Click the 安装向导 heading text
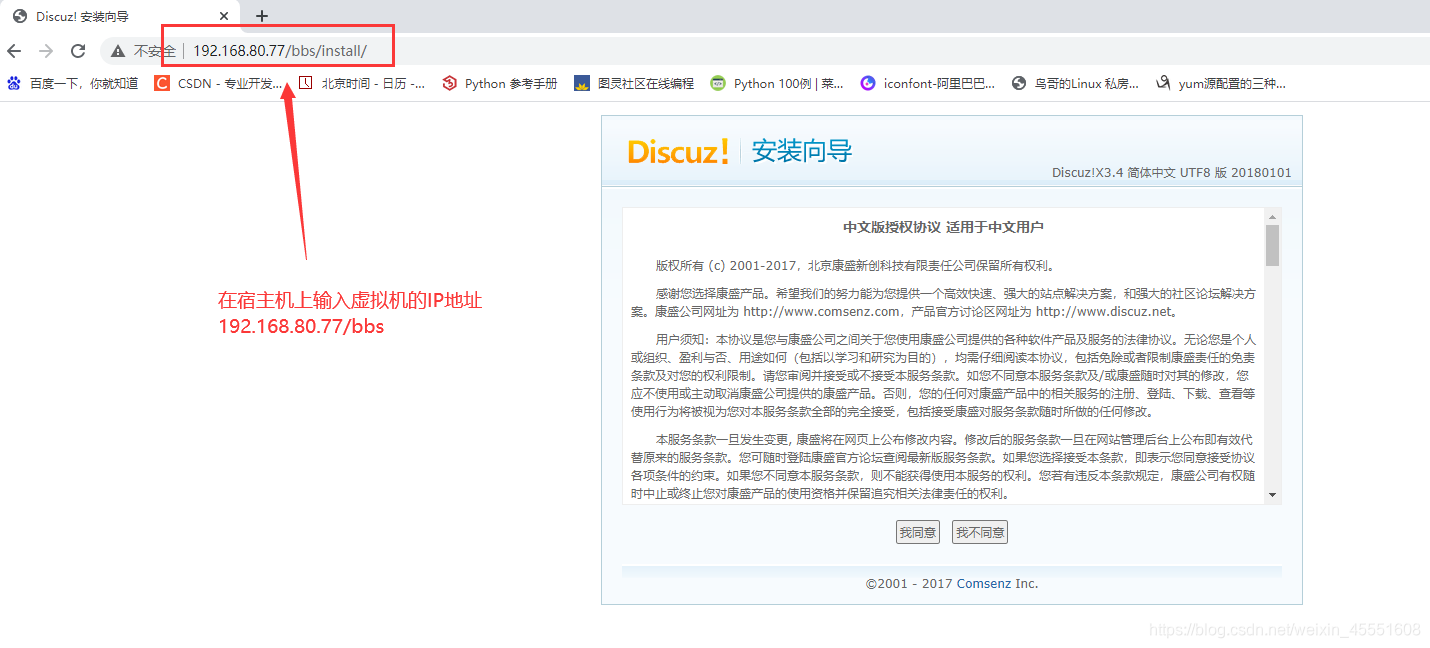Viewport: 1430px width, 648px height. pyautogui.click(x=802, y=152)
